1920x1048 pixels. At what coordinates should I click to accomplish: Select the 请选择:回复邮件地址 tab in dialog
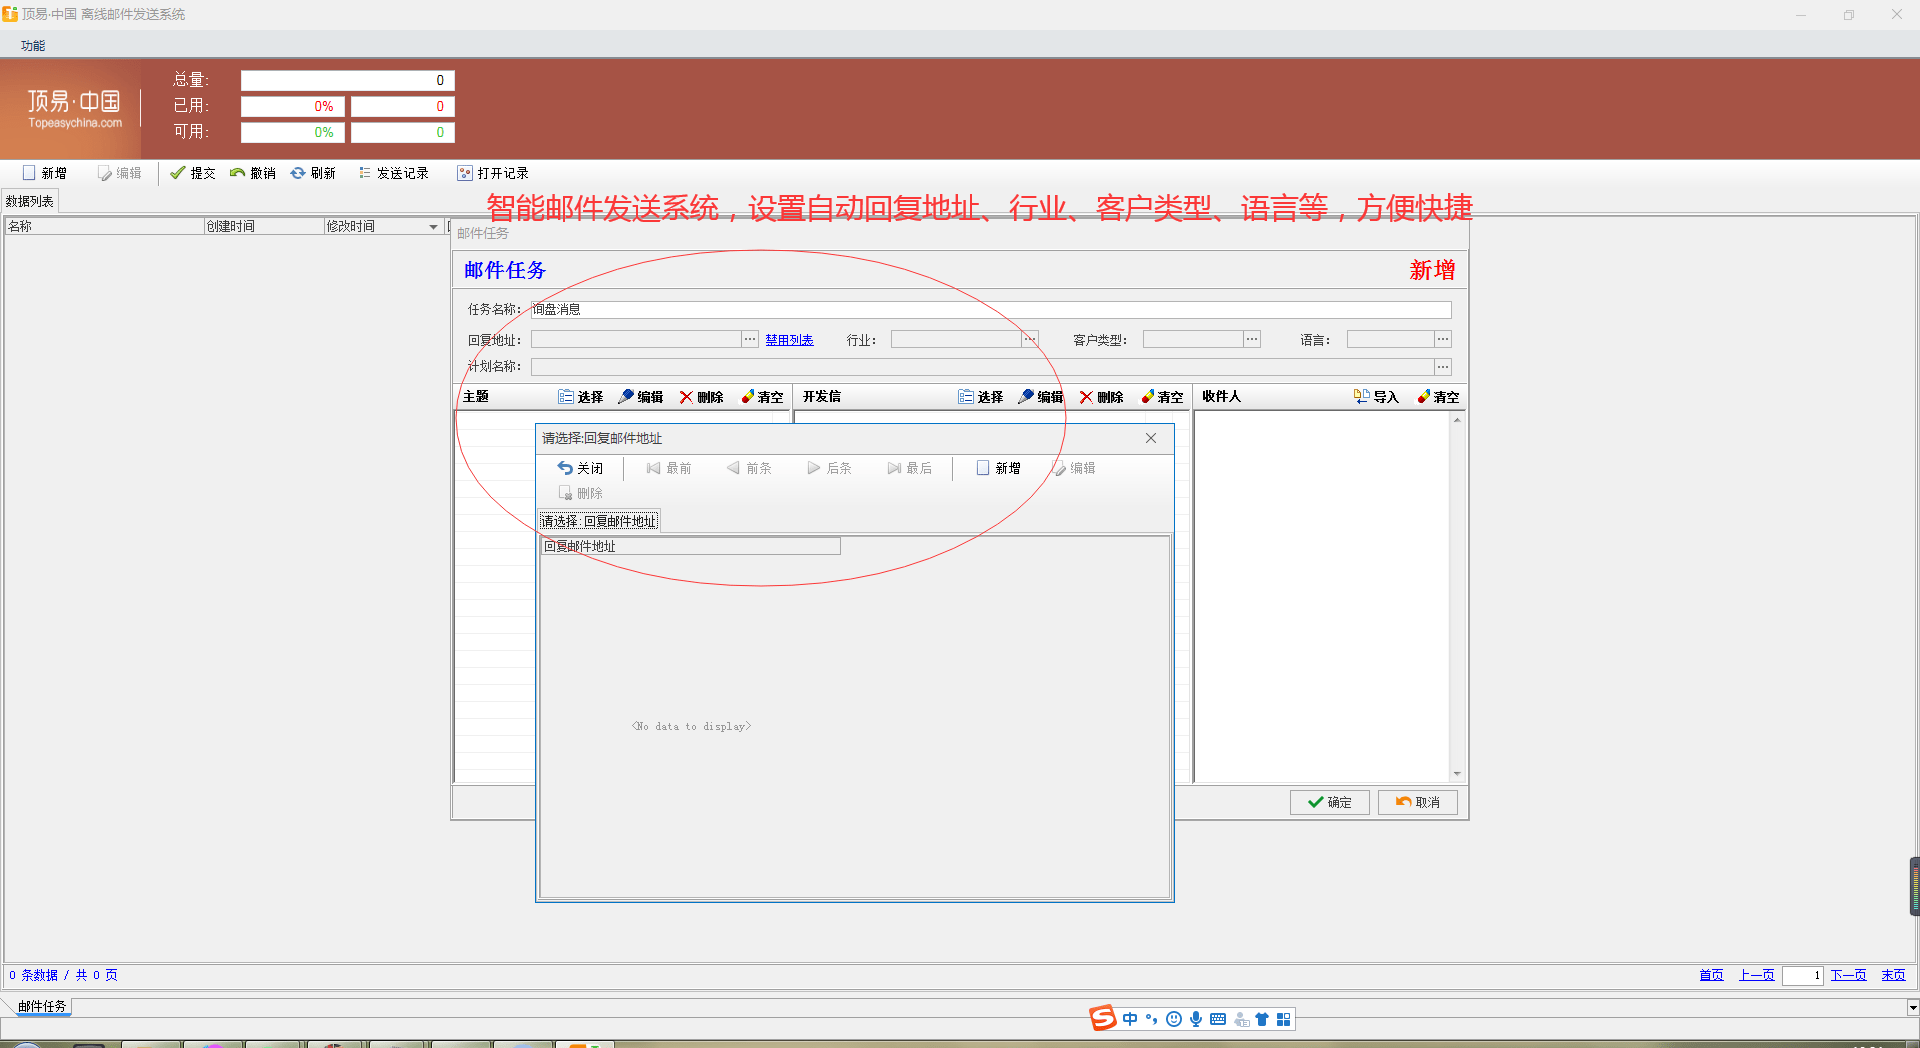coord(599,521)
